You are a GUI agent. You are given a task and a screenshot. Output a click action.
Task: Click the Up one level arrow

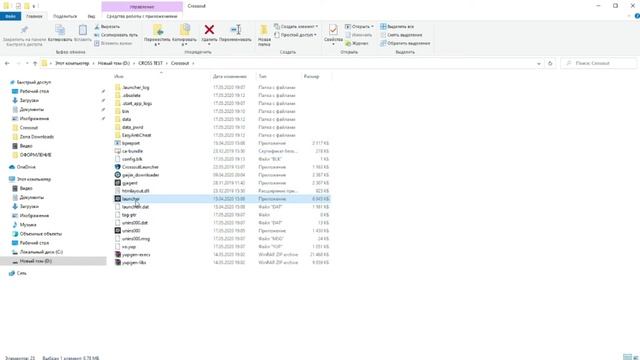coord(35,63)
